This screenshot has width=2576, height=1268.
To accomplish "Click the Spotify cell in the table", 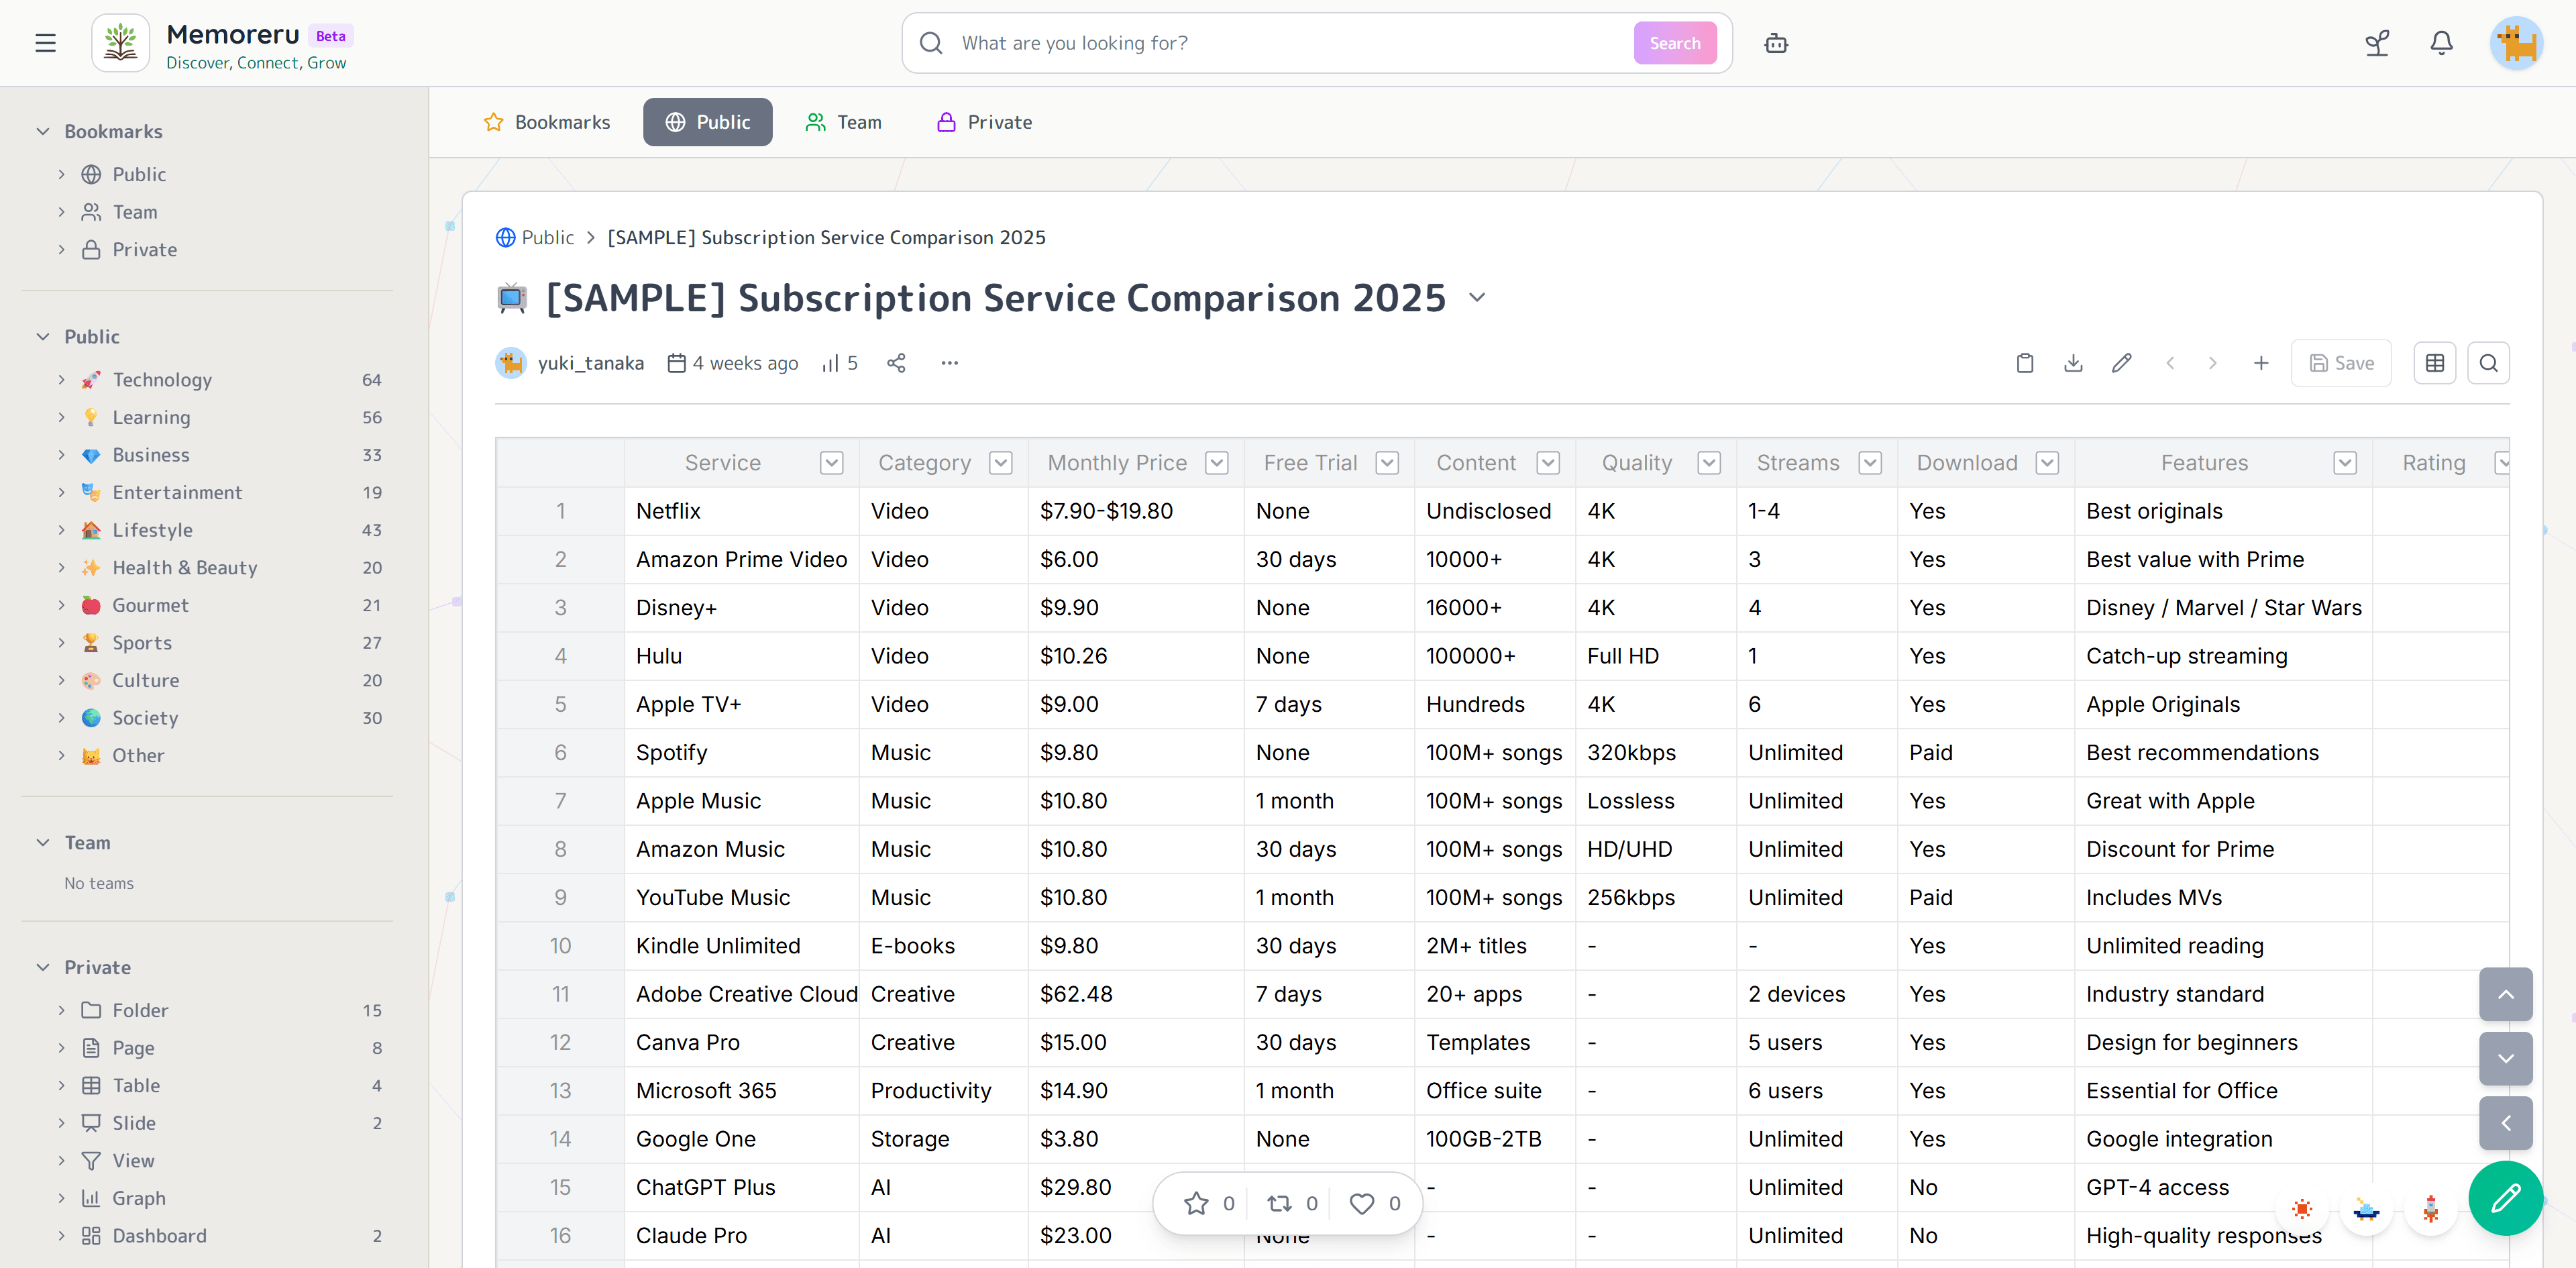I will point(741,753).
